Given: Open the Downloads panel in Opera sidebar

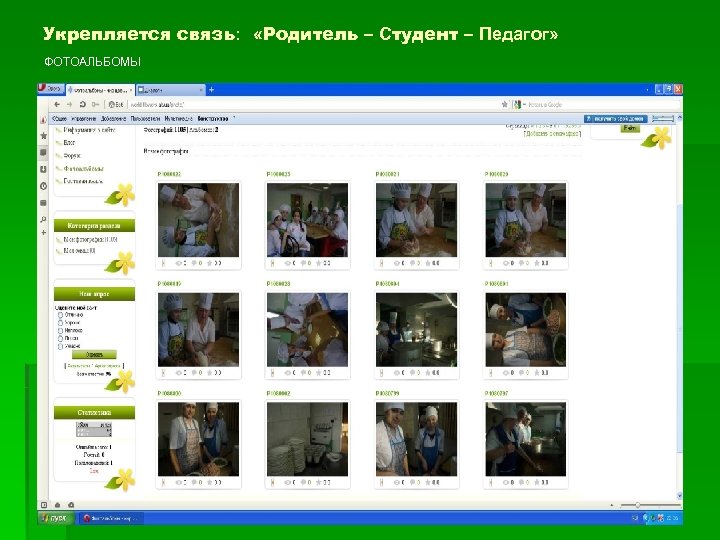Looking at the screenshot, I should point(43,169).
